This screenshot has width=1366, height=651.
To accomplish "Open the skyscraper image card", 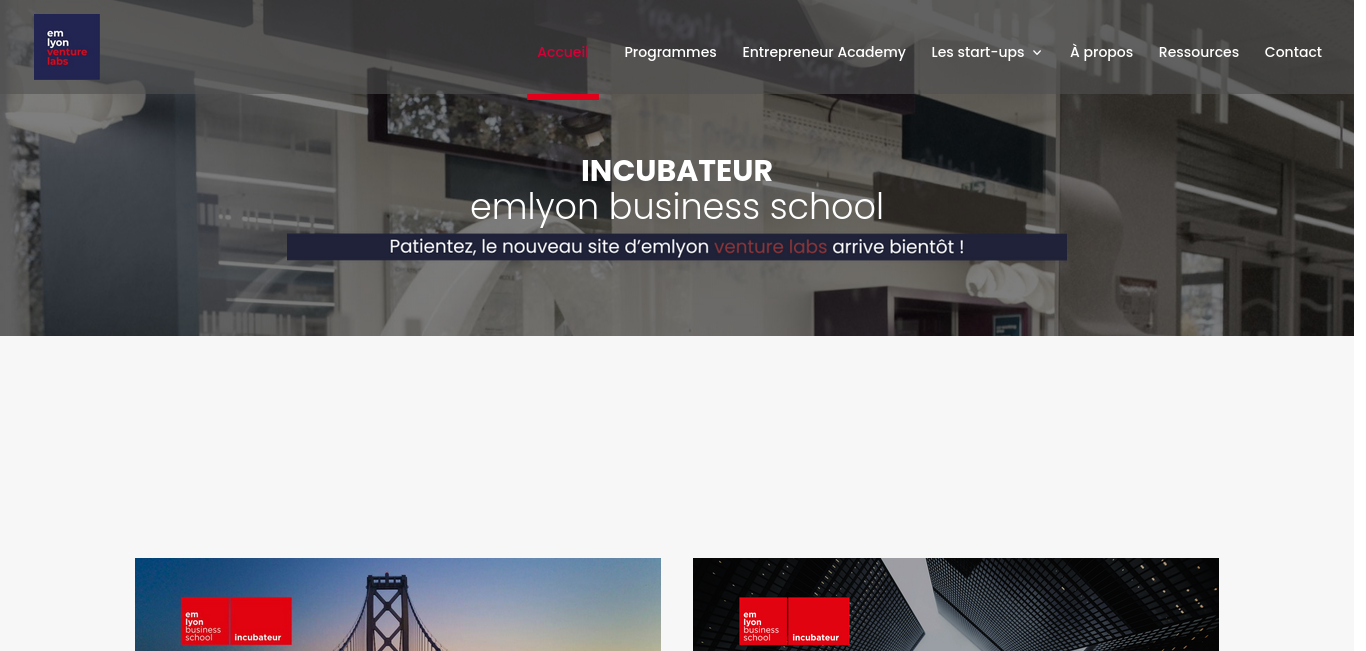I will point(956,604).
